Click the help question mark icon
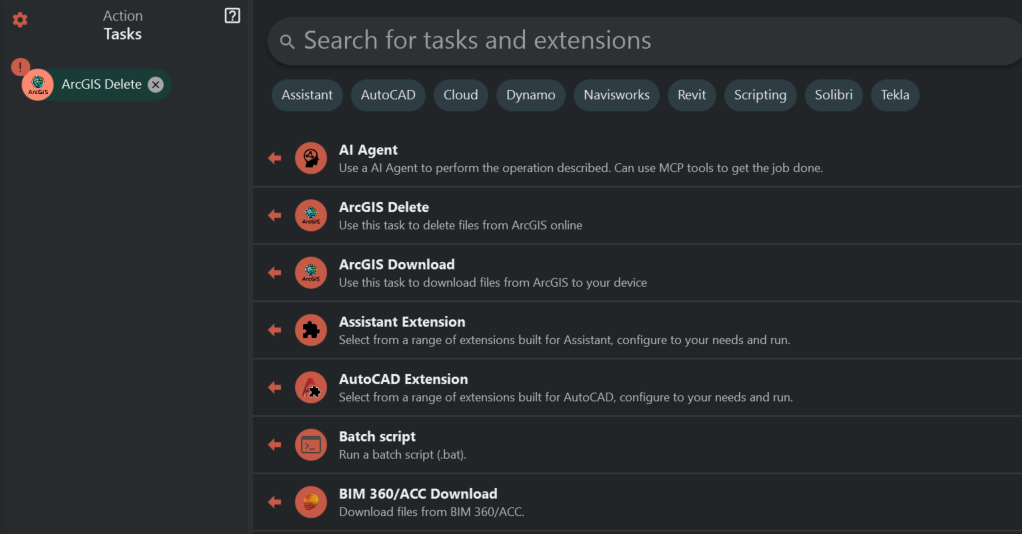The image size is (1022, 534). click(x=232, y=16)
